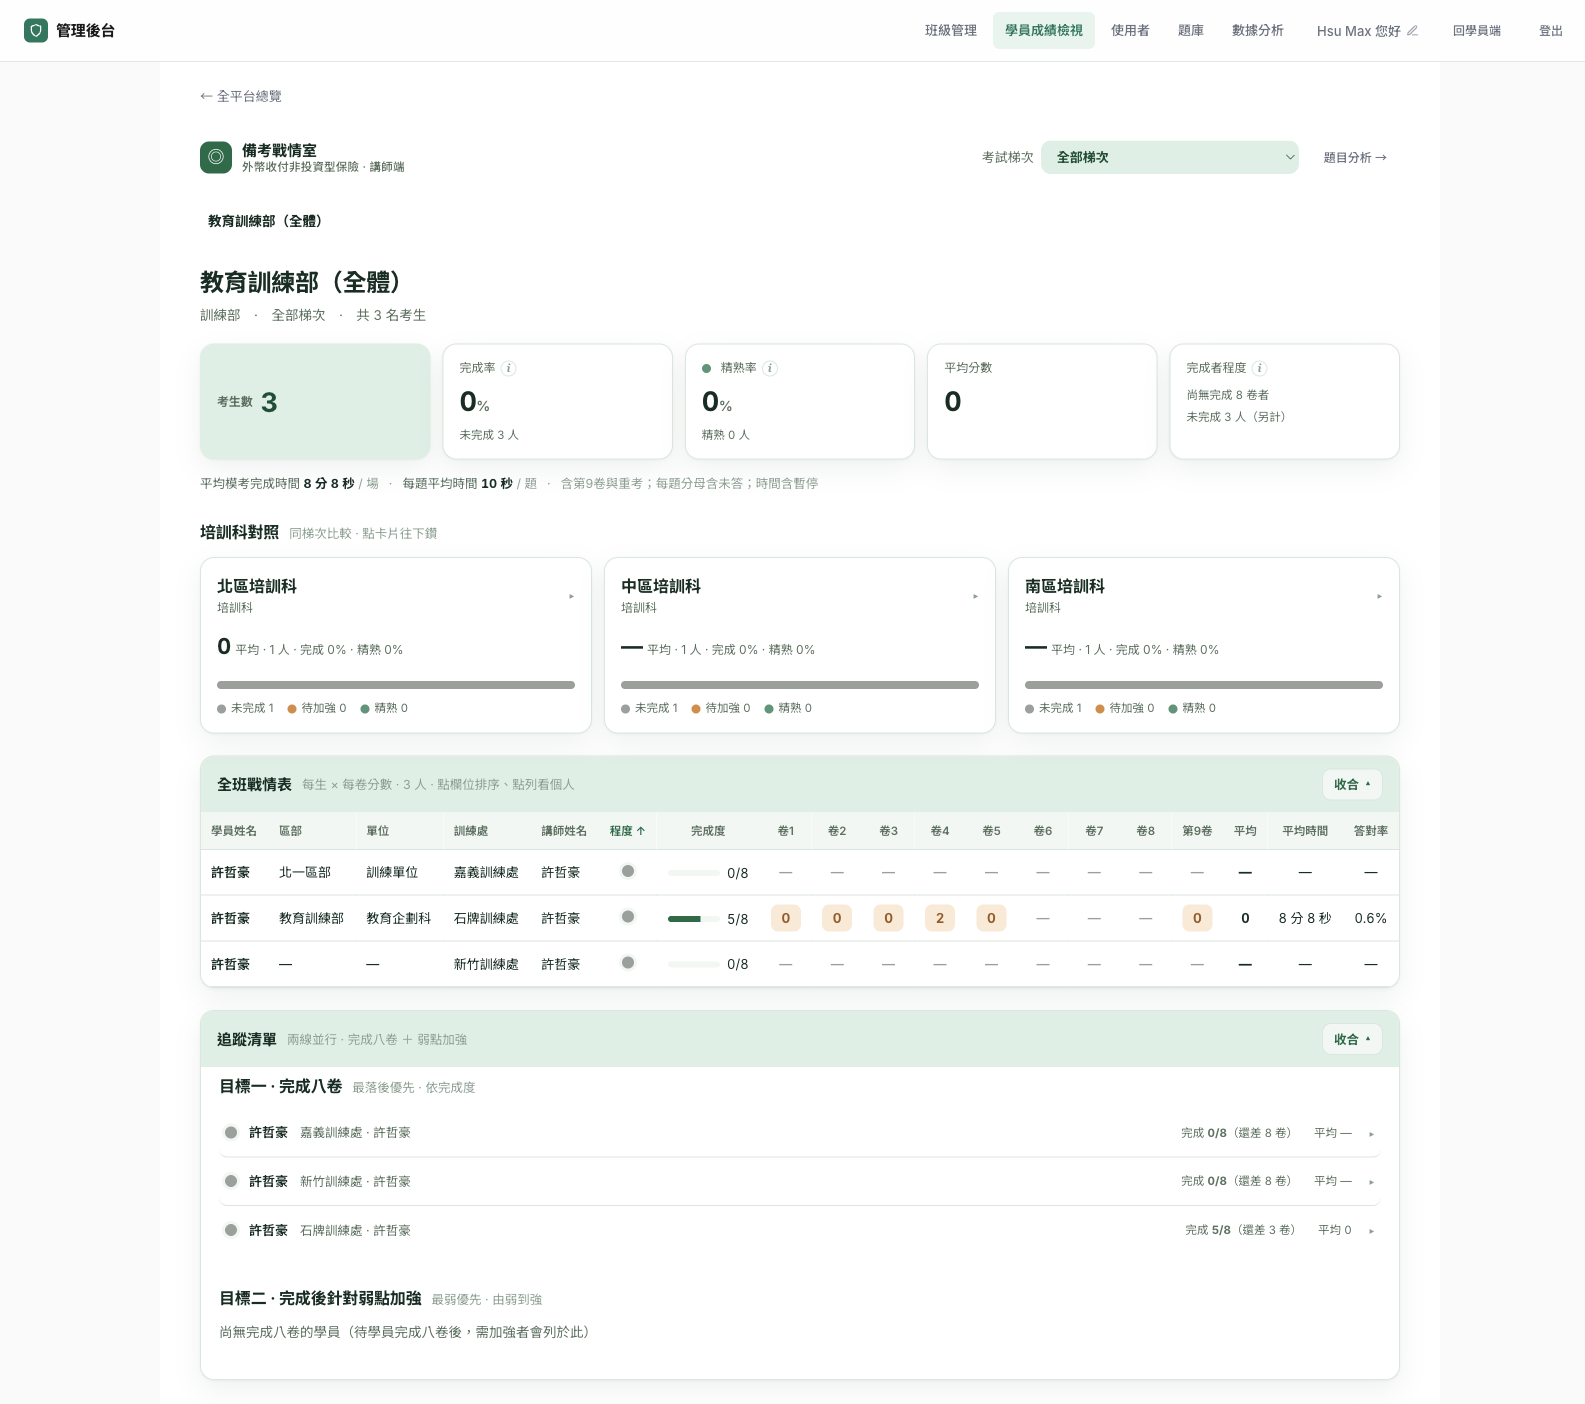
Task: Click the gray level dot in 新竹訓練處 row
Action: point(628,963)
